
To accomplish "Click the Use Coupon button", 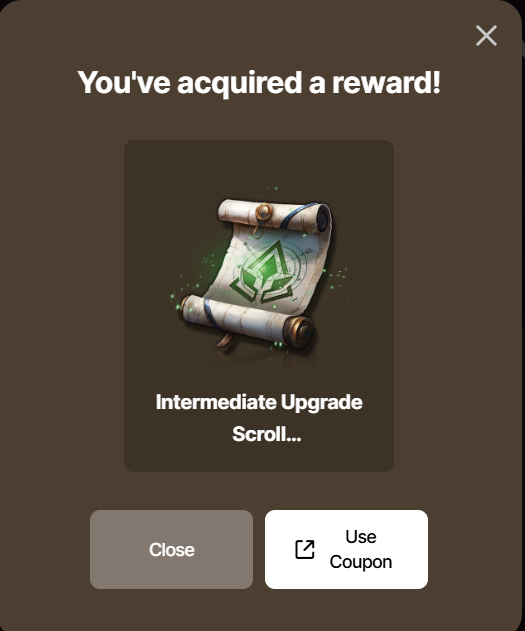I will pyautogui.click(x=346, y=549).
